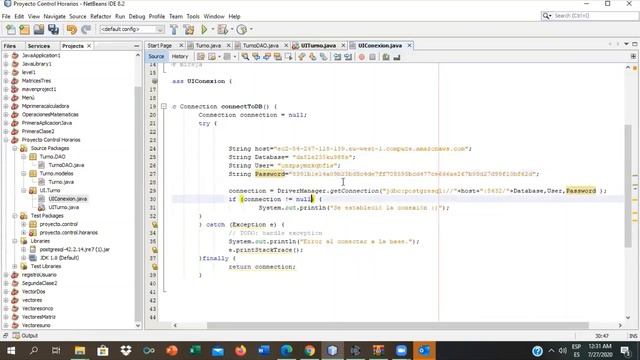Select the Source view button
This screenshot has height=360, width=640.
point(156,57)
